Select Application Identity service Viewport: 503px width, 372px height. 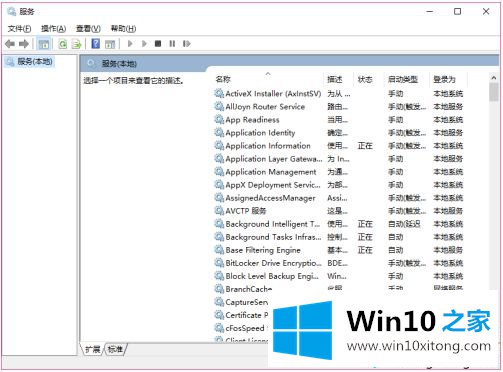[339, 133]
